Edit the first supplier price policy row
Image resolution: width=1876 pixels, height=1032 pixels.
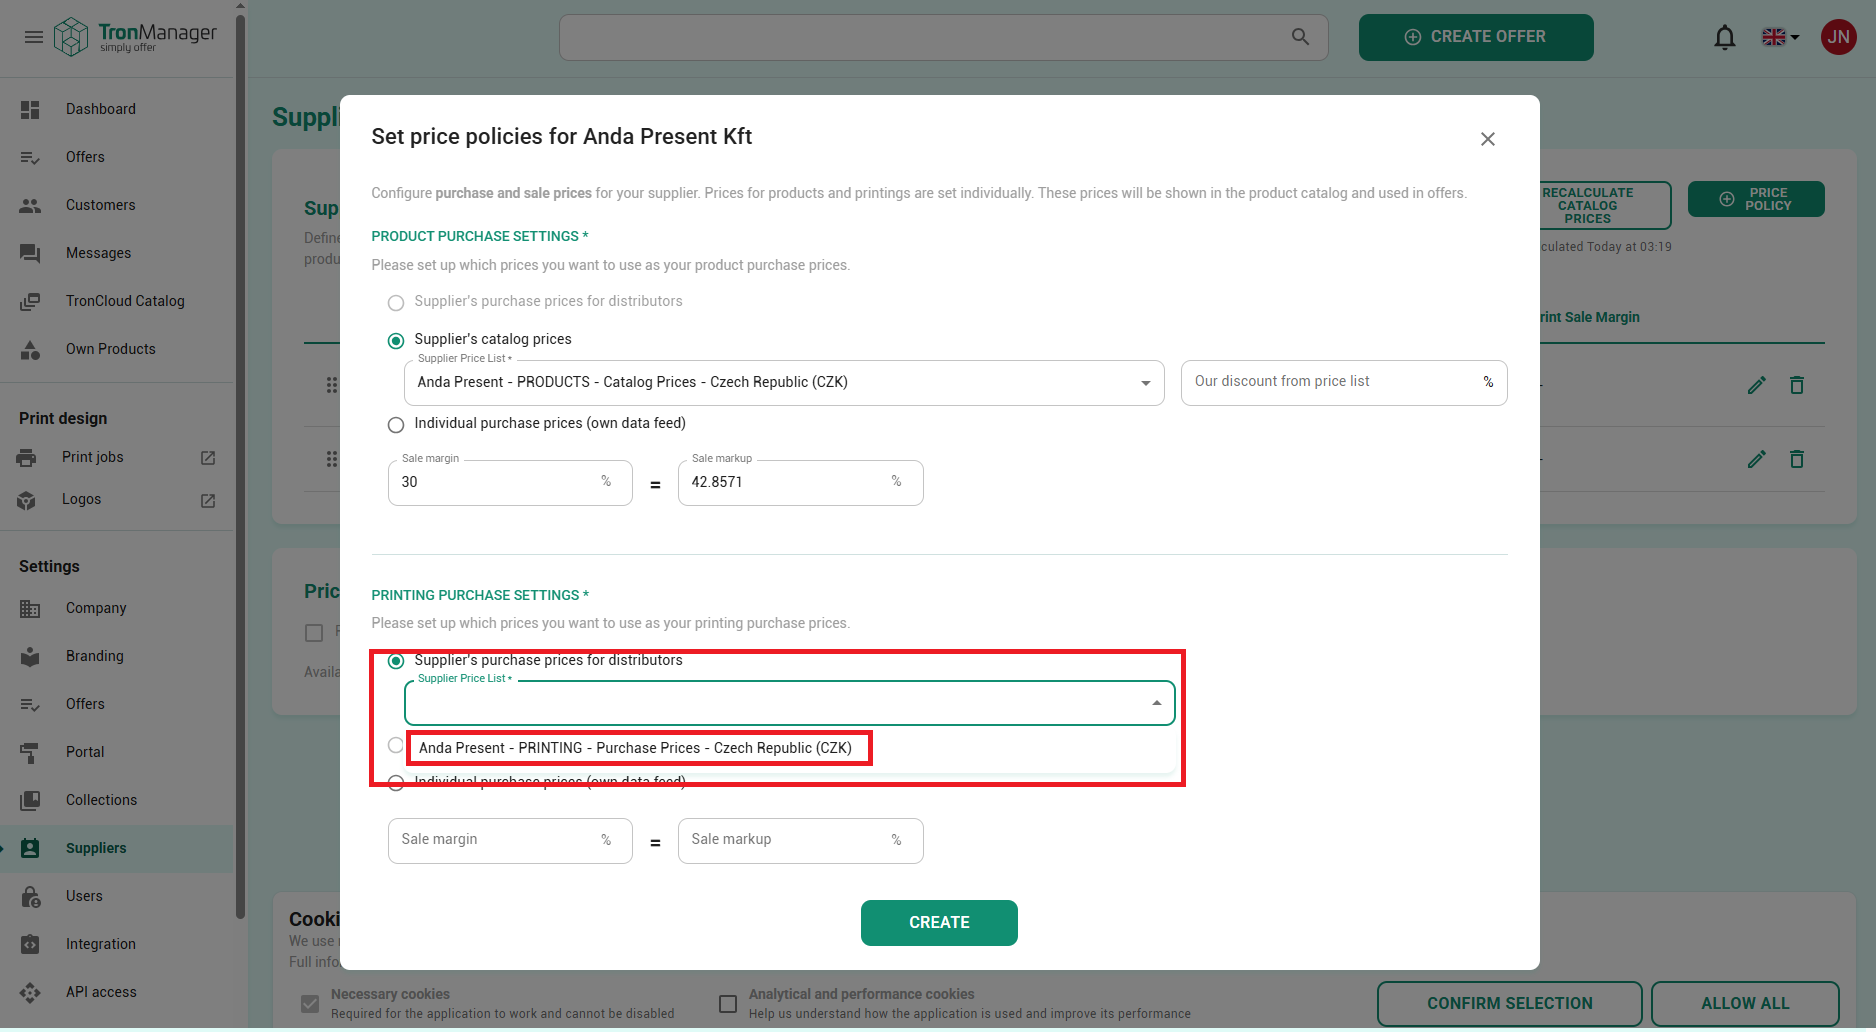[1757, 386]
